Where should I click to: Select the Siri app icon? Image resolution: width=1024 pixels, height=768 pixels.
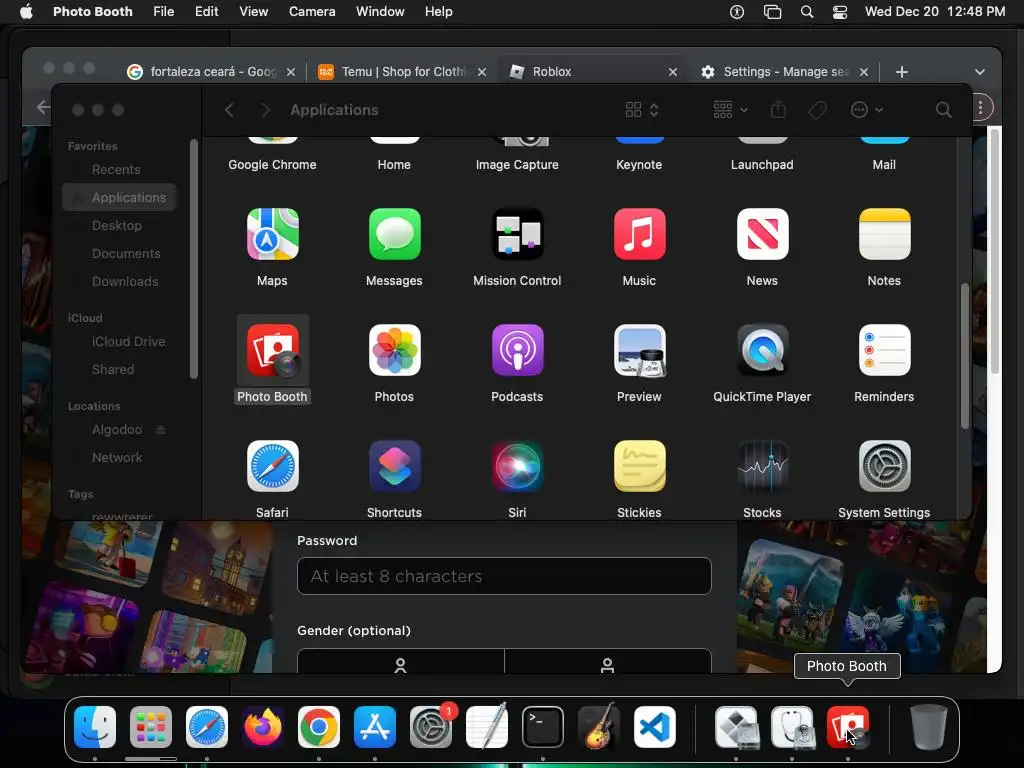click(517, 466)
